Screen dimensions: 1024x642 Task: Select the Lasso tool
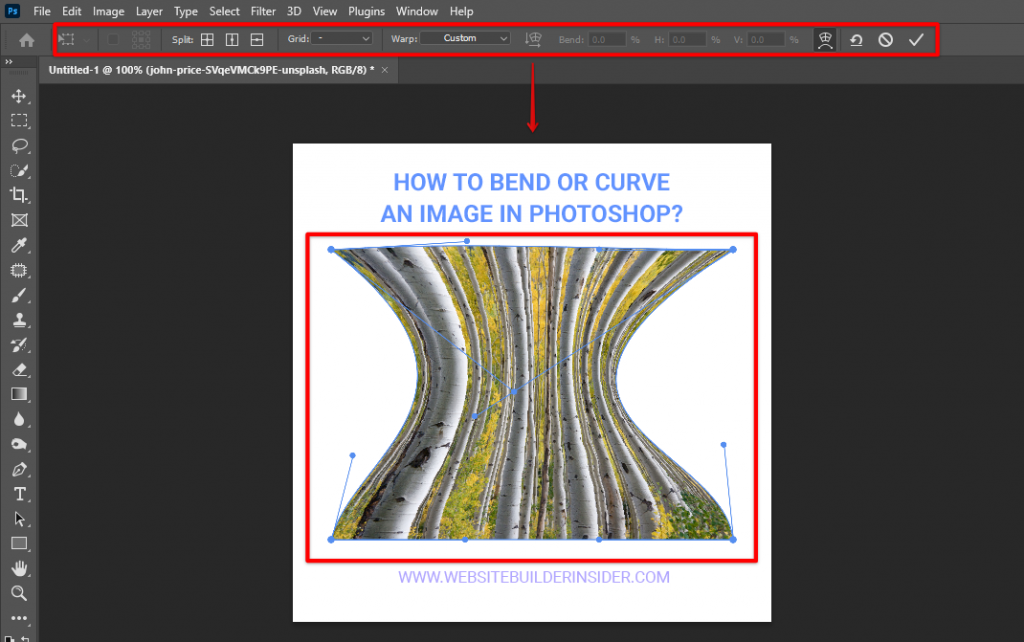20,146
